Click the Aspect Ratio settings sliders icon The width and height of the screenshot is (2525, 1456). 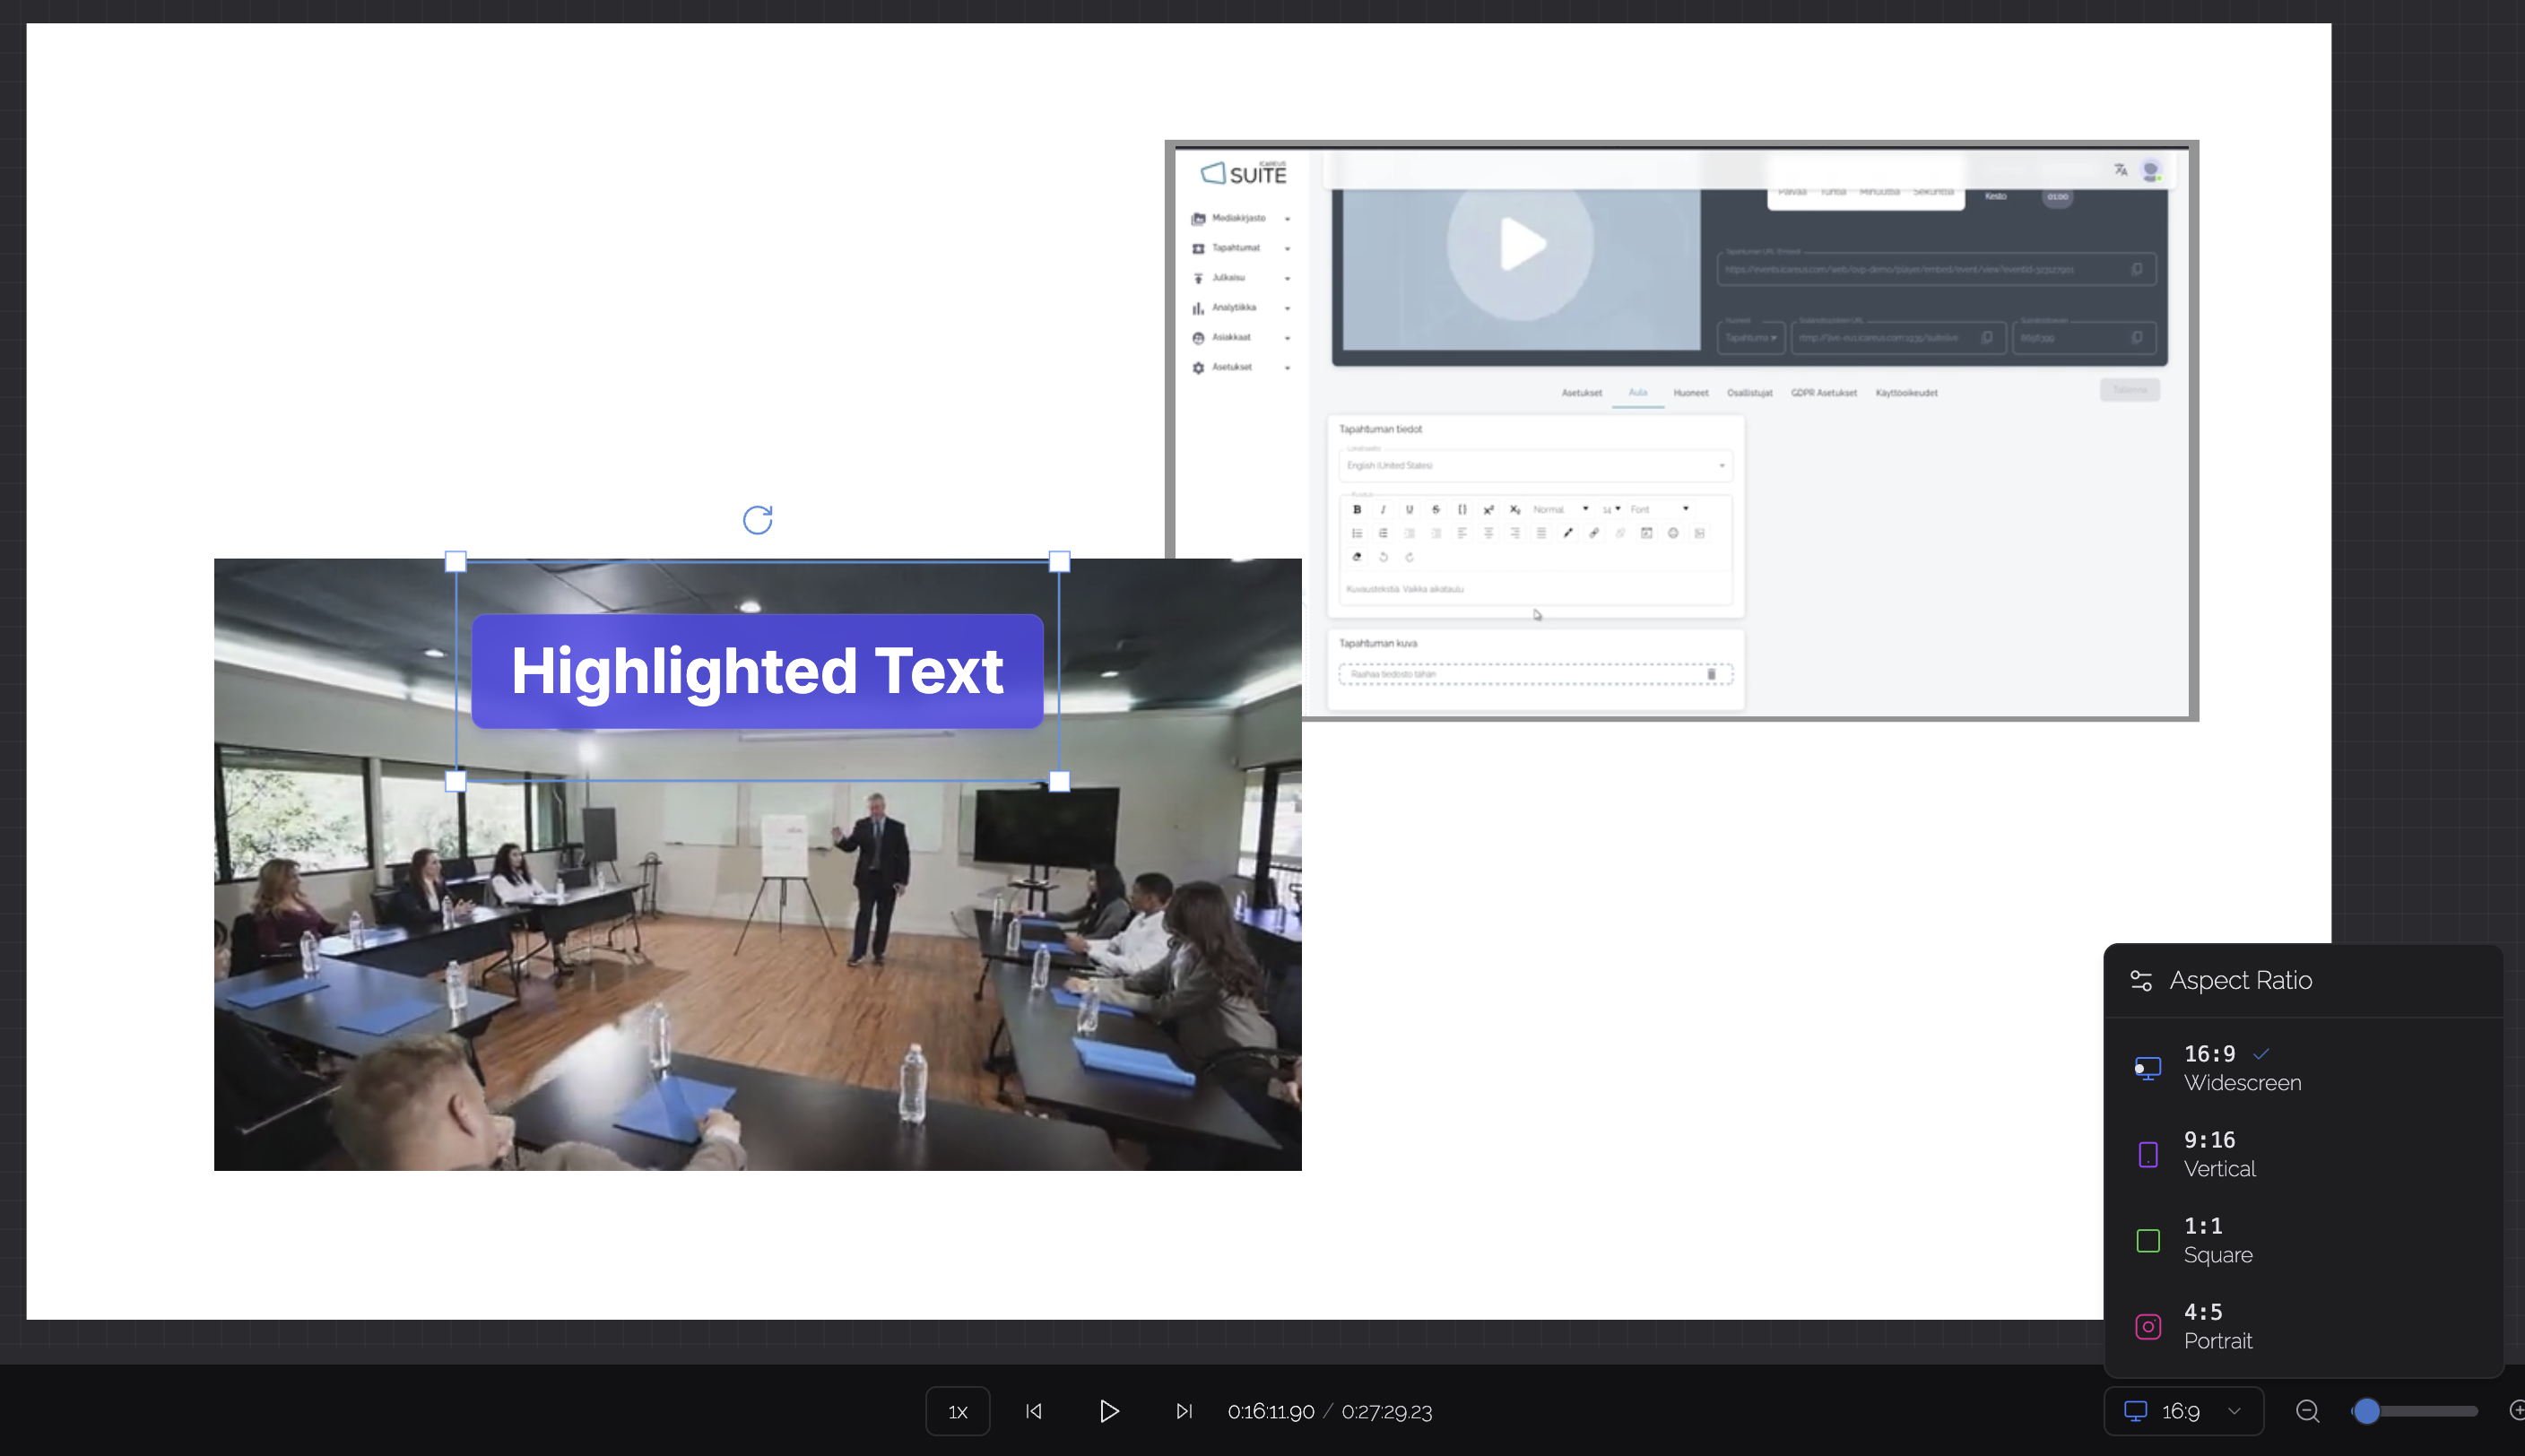2141,981
